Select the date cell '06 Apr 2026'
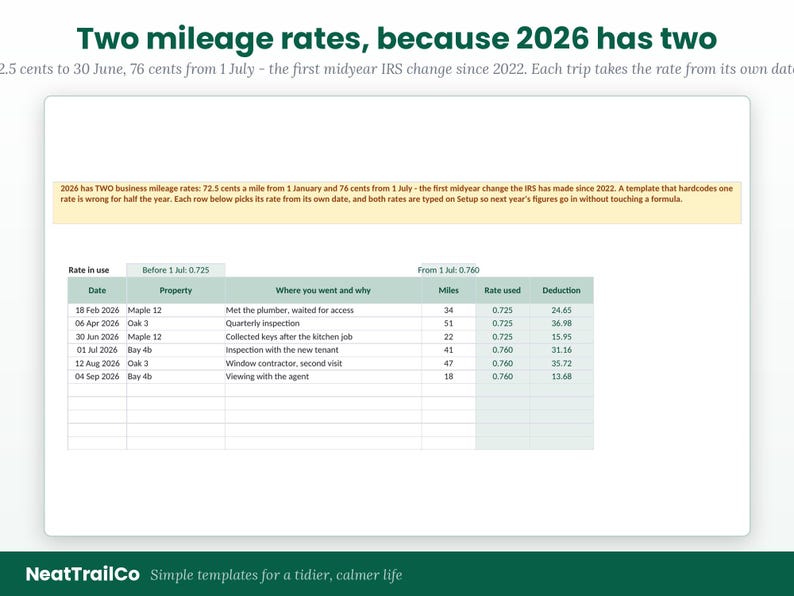The height and width of the screenshot is (596, 794). pyautogui.click(x=97, y=323)
